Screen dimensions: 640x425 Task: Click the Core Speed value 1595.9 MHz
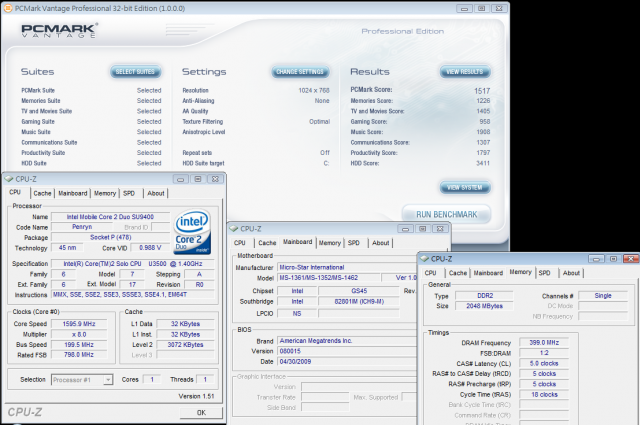79,324
